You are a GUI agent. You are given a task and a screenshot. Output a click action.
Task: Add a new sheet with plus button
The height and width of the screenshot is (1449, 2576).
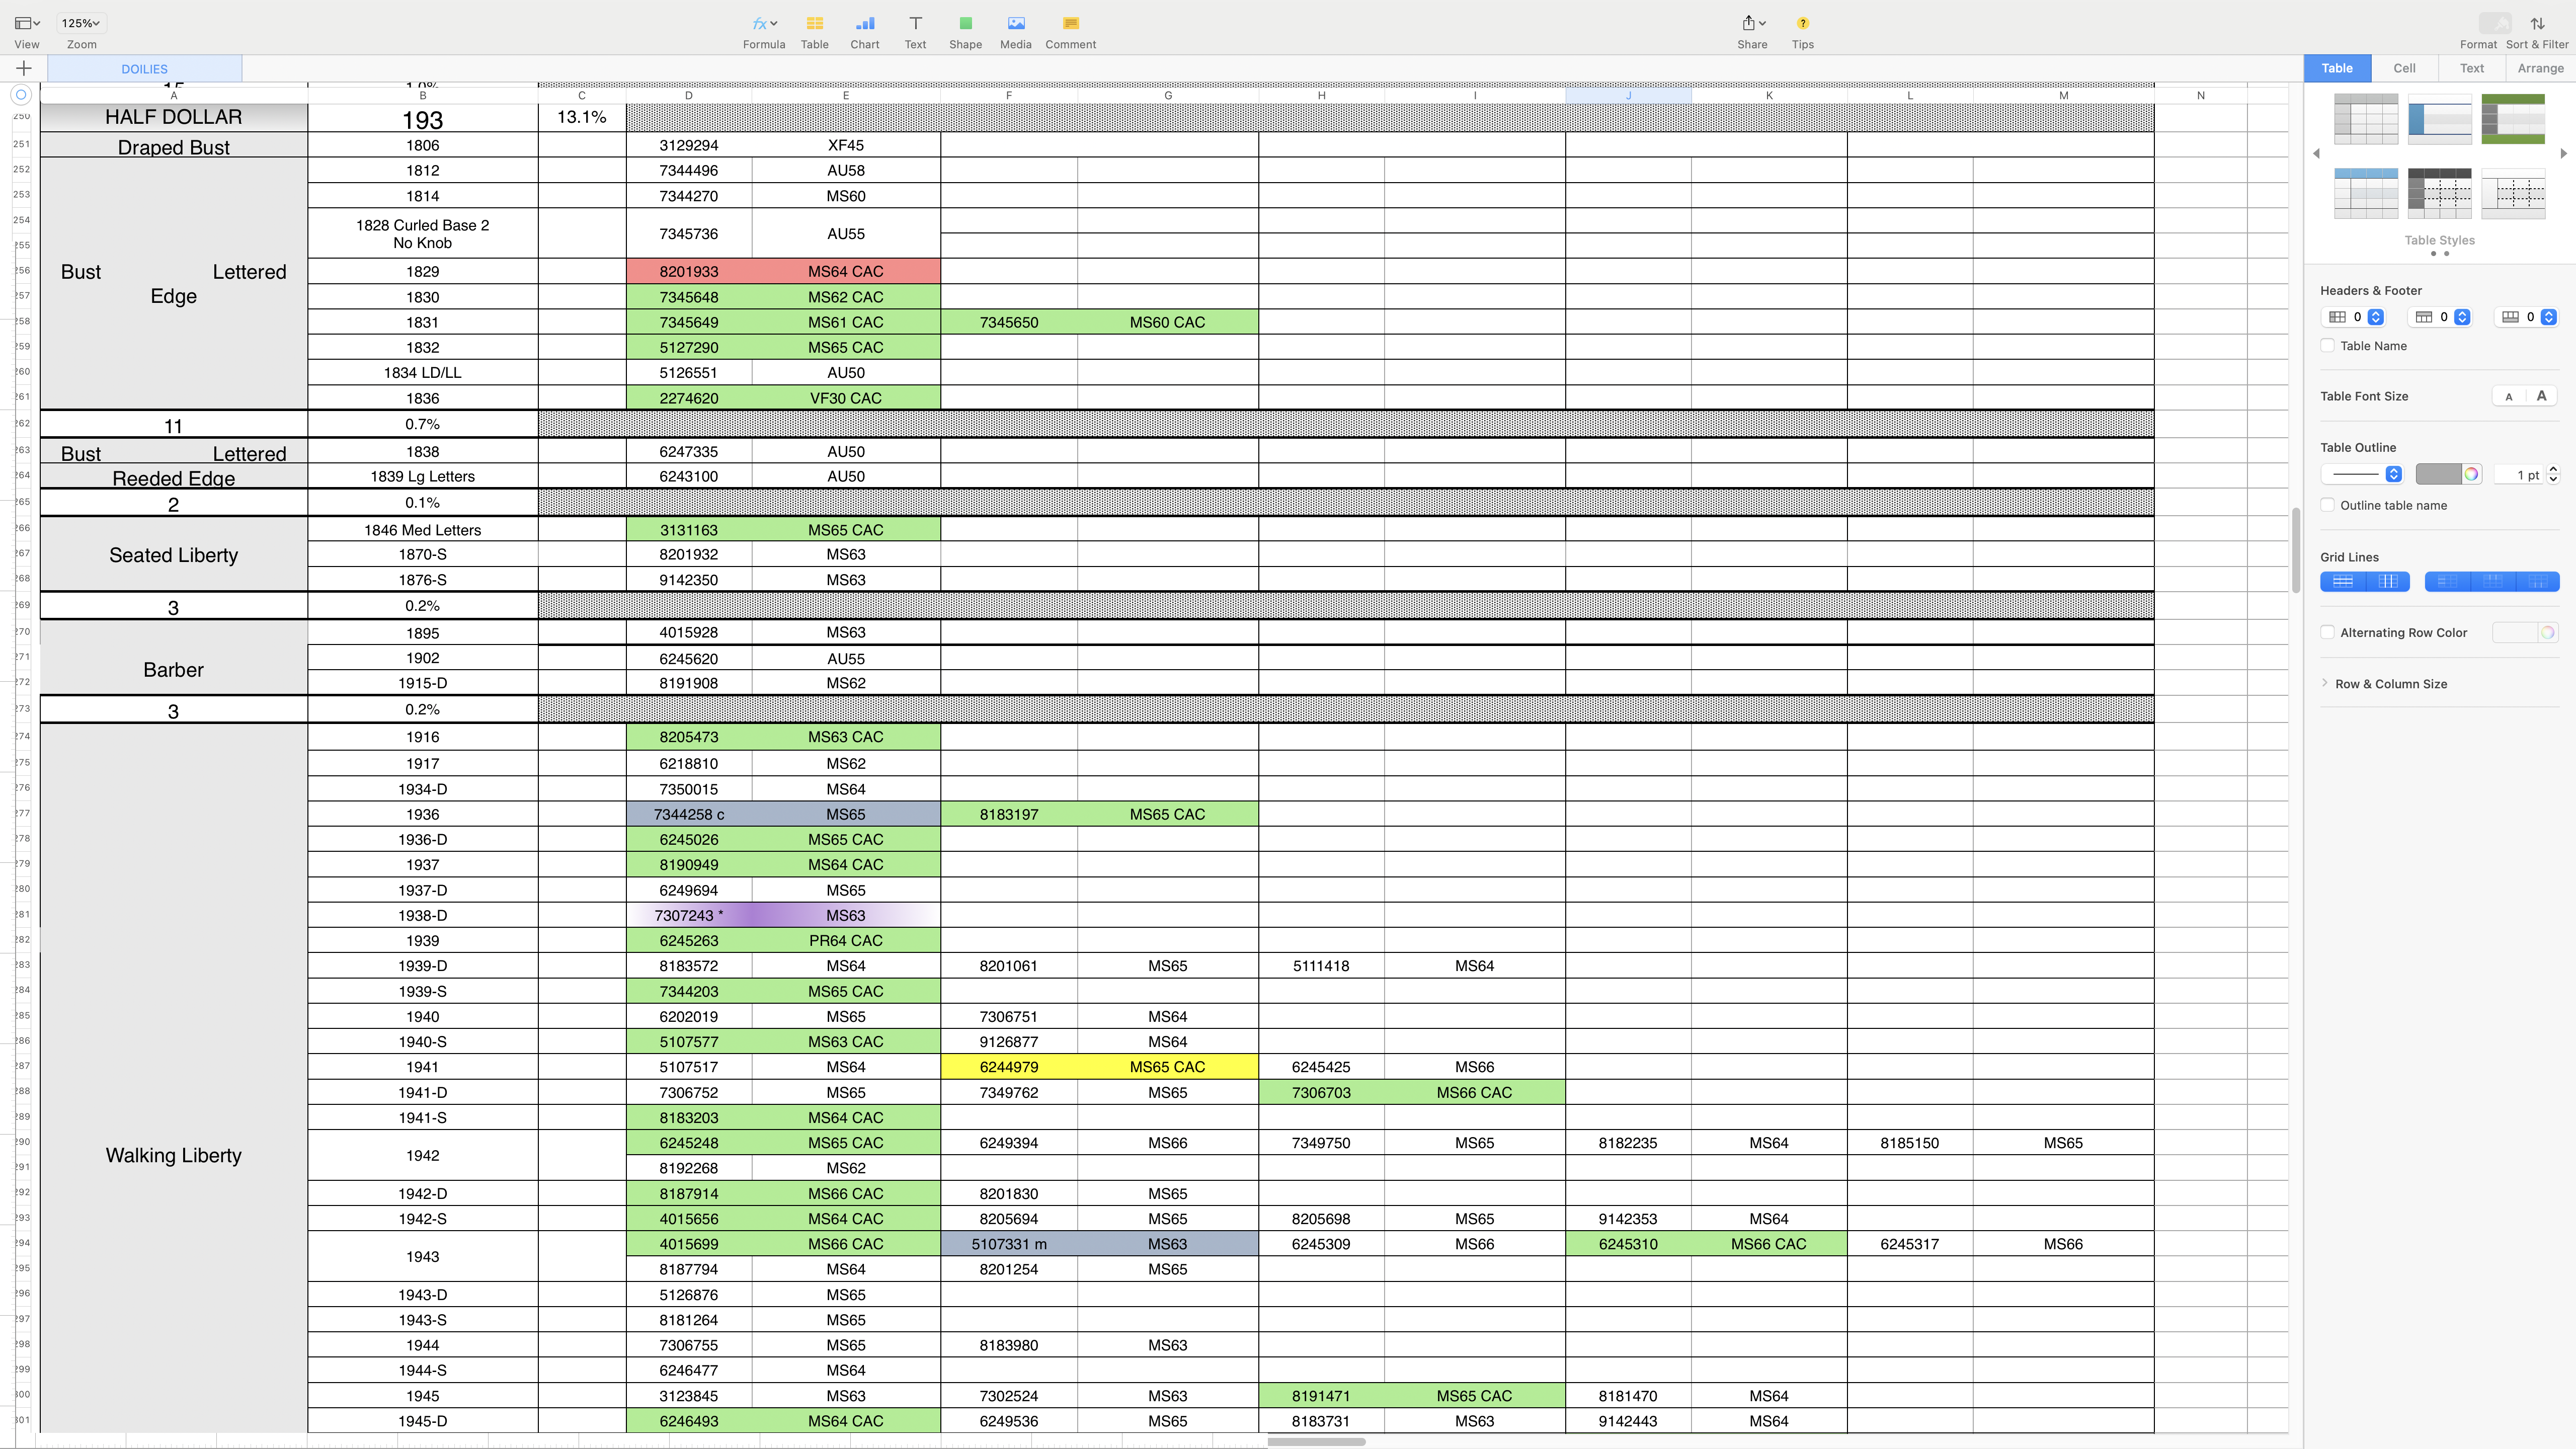pyautogui.click(x=24, y=68)
